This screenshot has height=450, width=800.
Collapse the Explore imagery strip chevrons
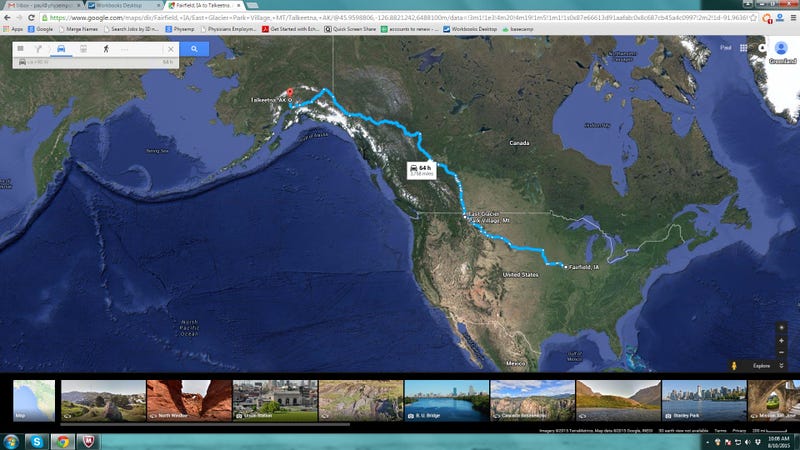pos(781,365)
